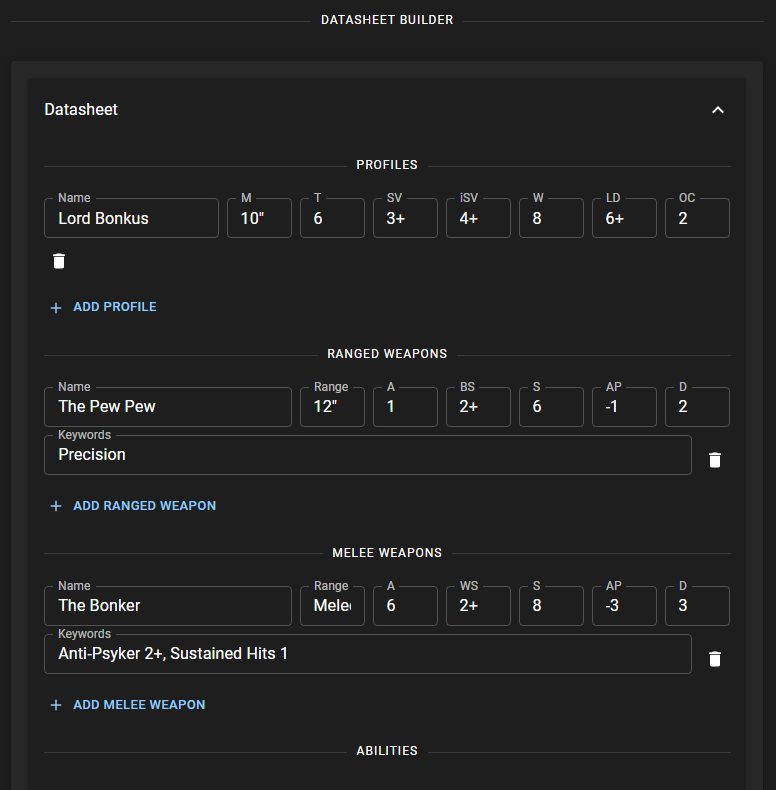This screenshot has height=790, width=776.
Task: Edit the profile name Lord Bonkus
Action: (131, 218)
